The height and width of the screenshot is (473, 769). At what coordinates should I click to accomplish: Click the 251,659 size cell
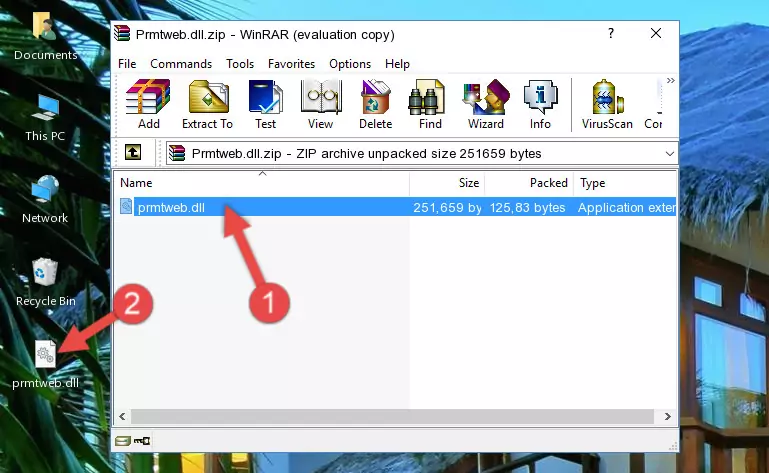point(447,208)
